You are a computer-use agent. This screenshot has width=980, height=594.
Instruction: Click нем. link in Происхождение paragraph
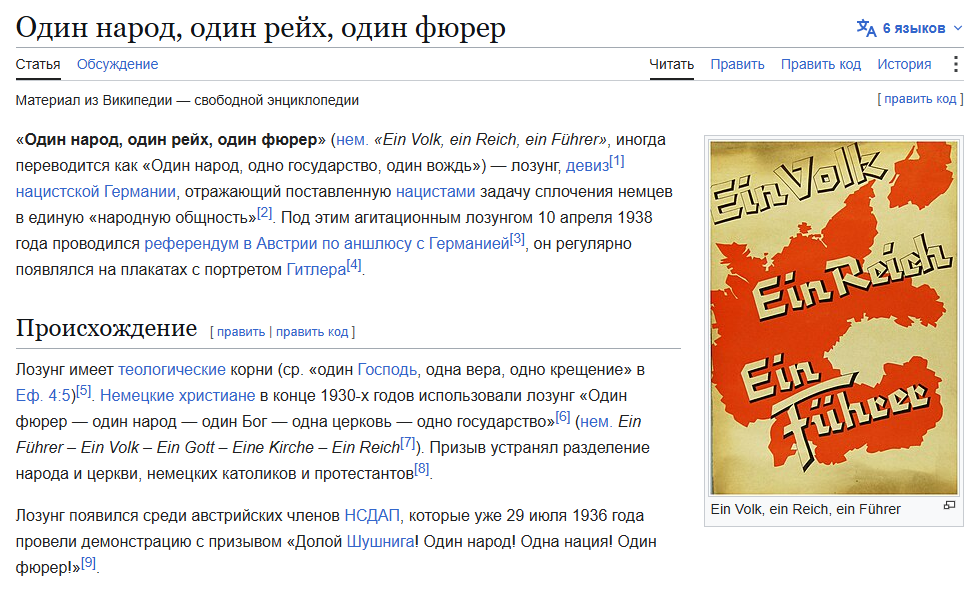pyautogui.click(x=596, y=422)
